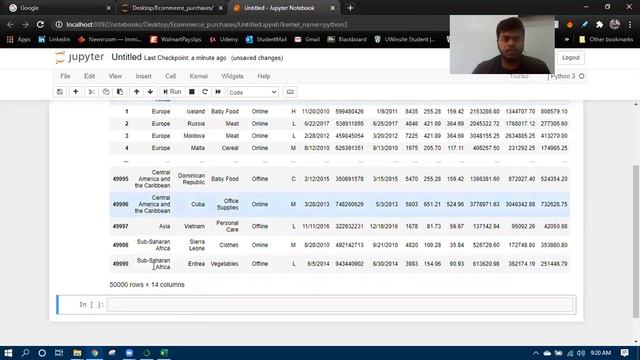Open the command palette keyboard icon
The image size is (640, 360).
click(290, 92)
